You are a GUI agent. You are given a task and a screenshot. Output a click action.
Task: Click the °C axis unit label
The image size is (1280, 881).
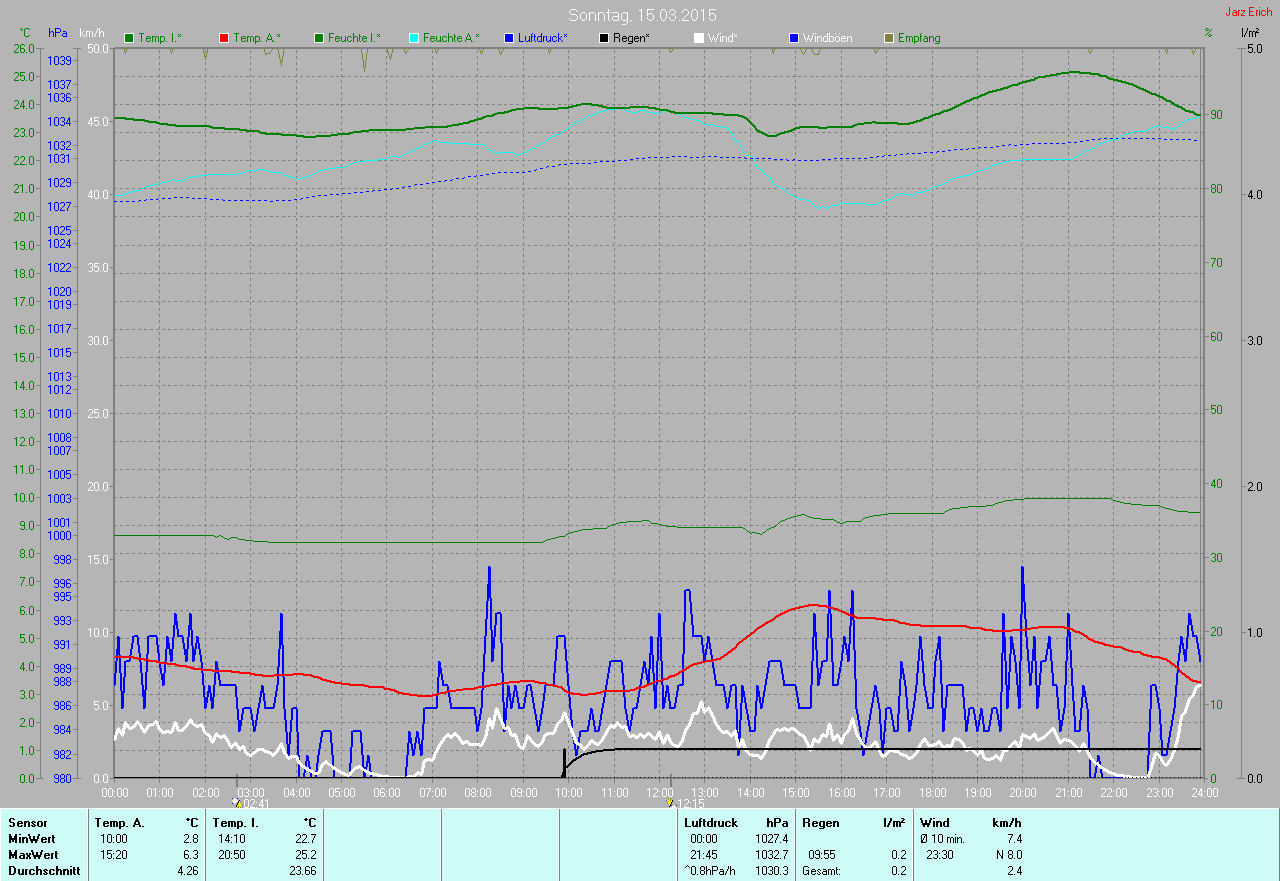25,33
